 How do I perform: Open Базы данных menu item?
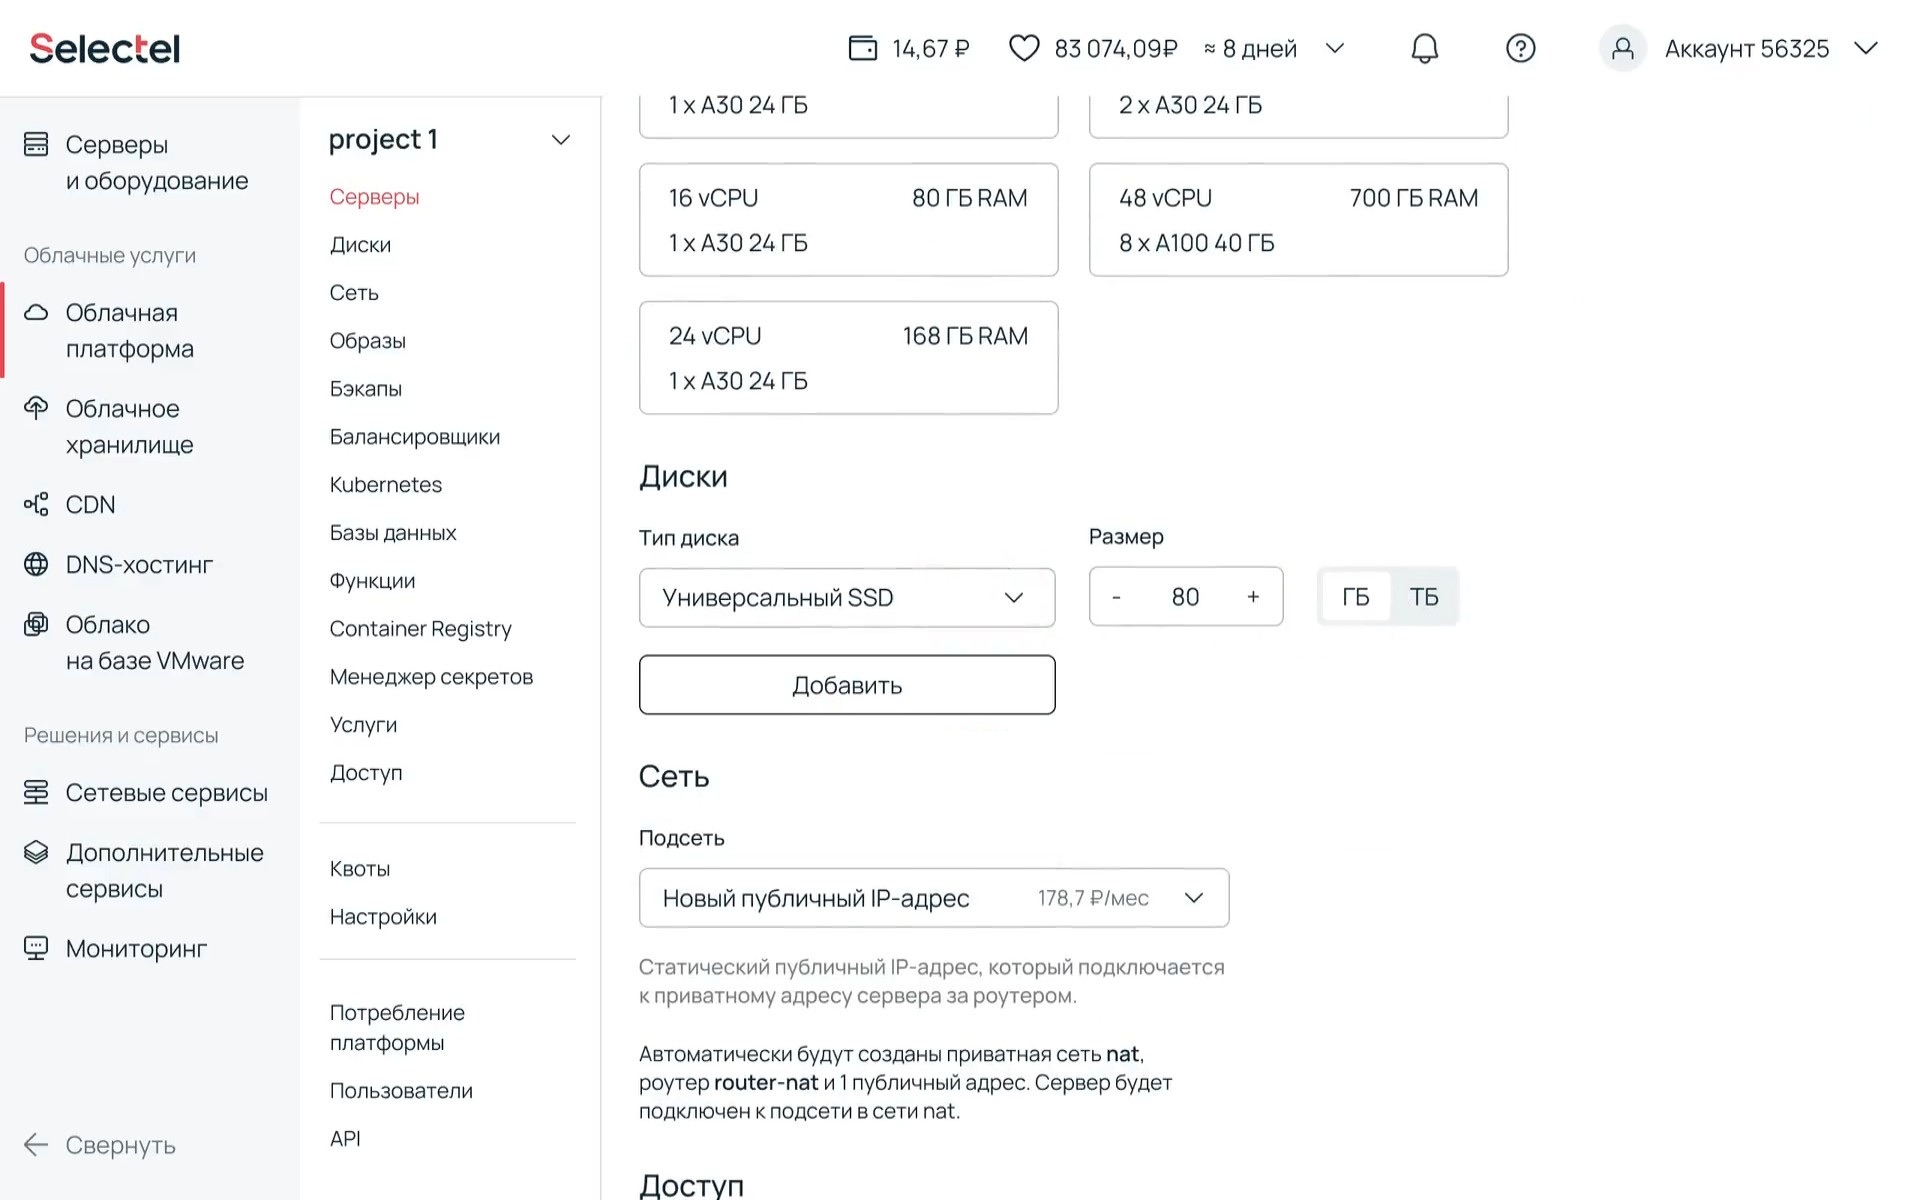pyautogui.click(x=392, y=533)
